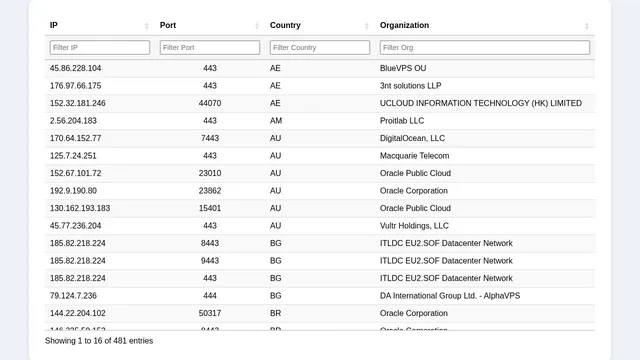640x360 pixels.
Task: Select IP 152.32.181.246 cell
Action: pos(78,103)
